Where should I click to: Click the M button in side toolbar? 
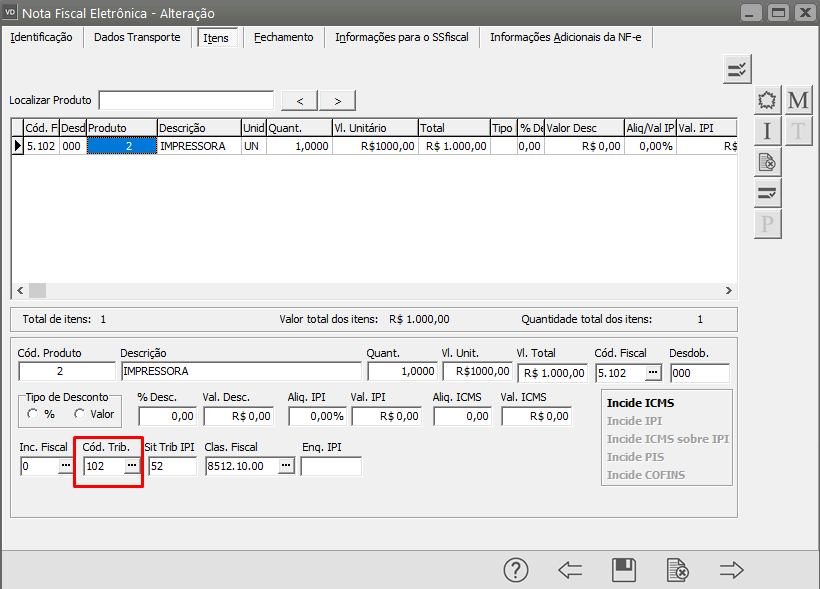pos(798,100)
